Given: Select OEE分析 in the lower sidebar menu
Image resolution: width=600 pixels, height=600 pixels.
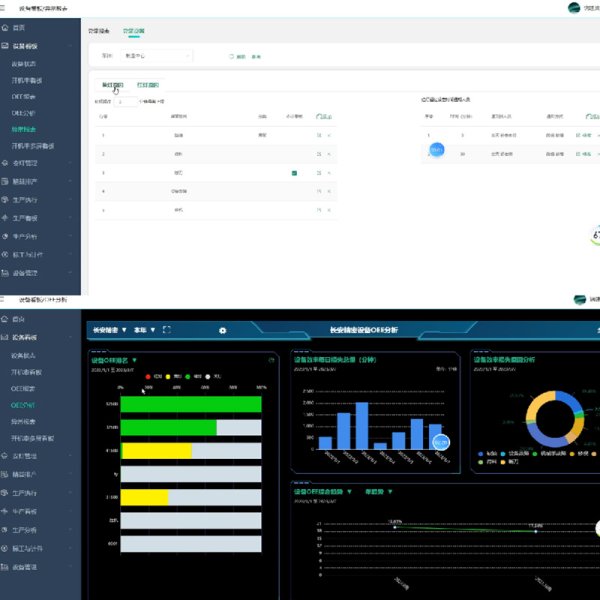Looking at the screenshot, I should (24, 406).
